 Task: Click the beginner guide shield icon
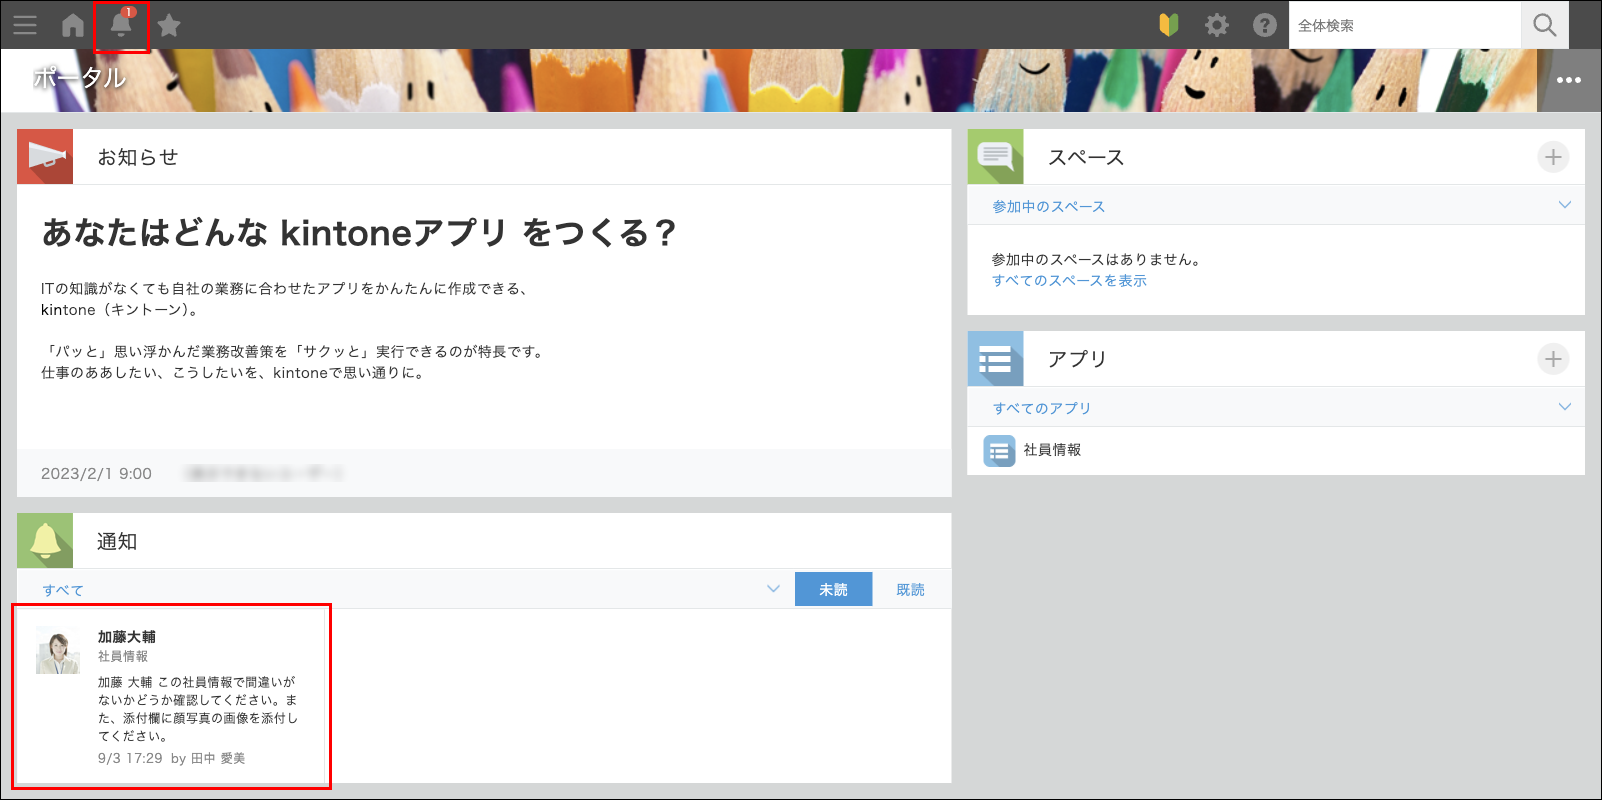coord(1169,25)
